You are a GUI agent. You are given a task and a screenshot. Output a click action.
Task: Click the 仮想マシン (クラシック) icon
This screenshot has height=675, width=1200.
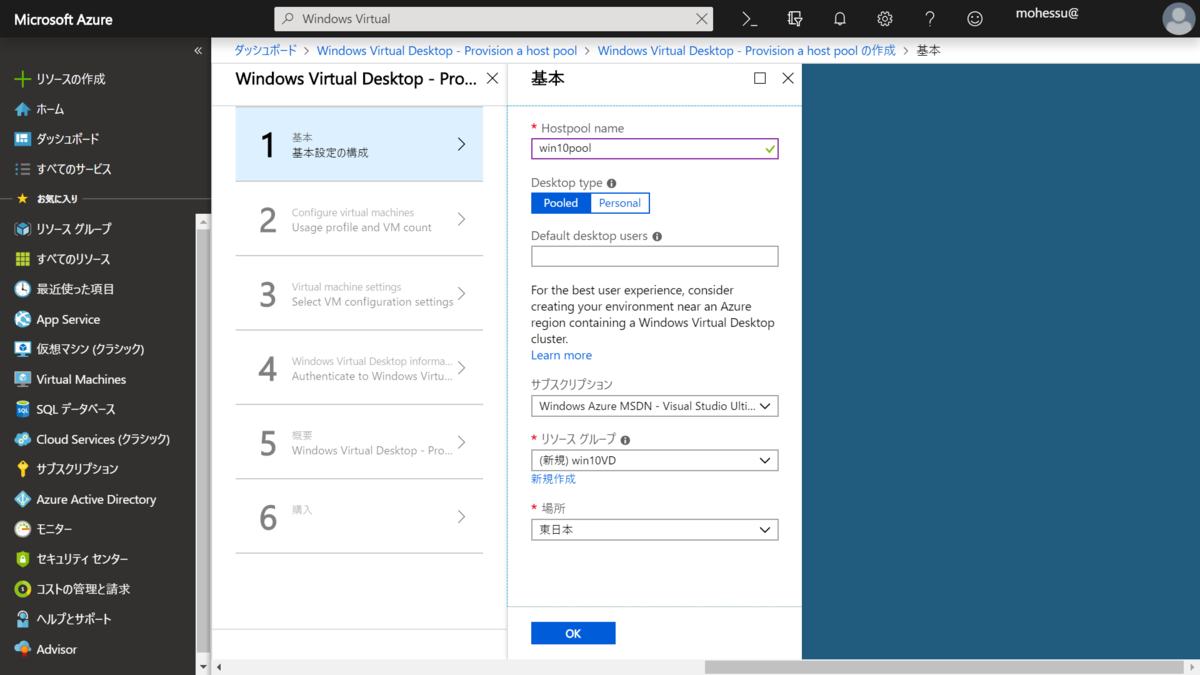click(22, 349)
